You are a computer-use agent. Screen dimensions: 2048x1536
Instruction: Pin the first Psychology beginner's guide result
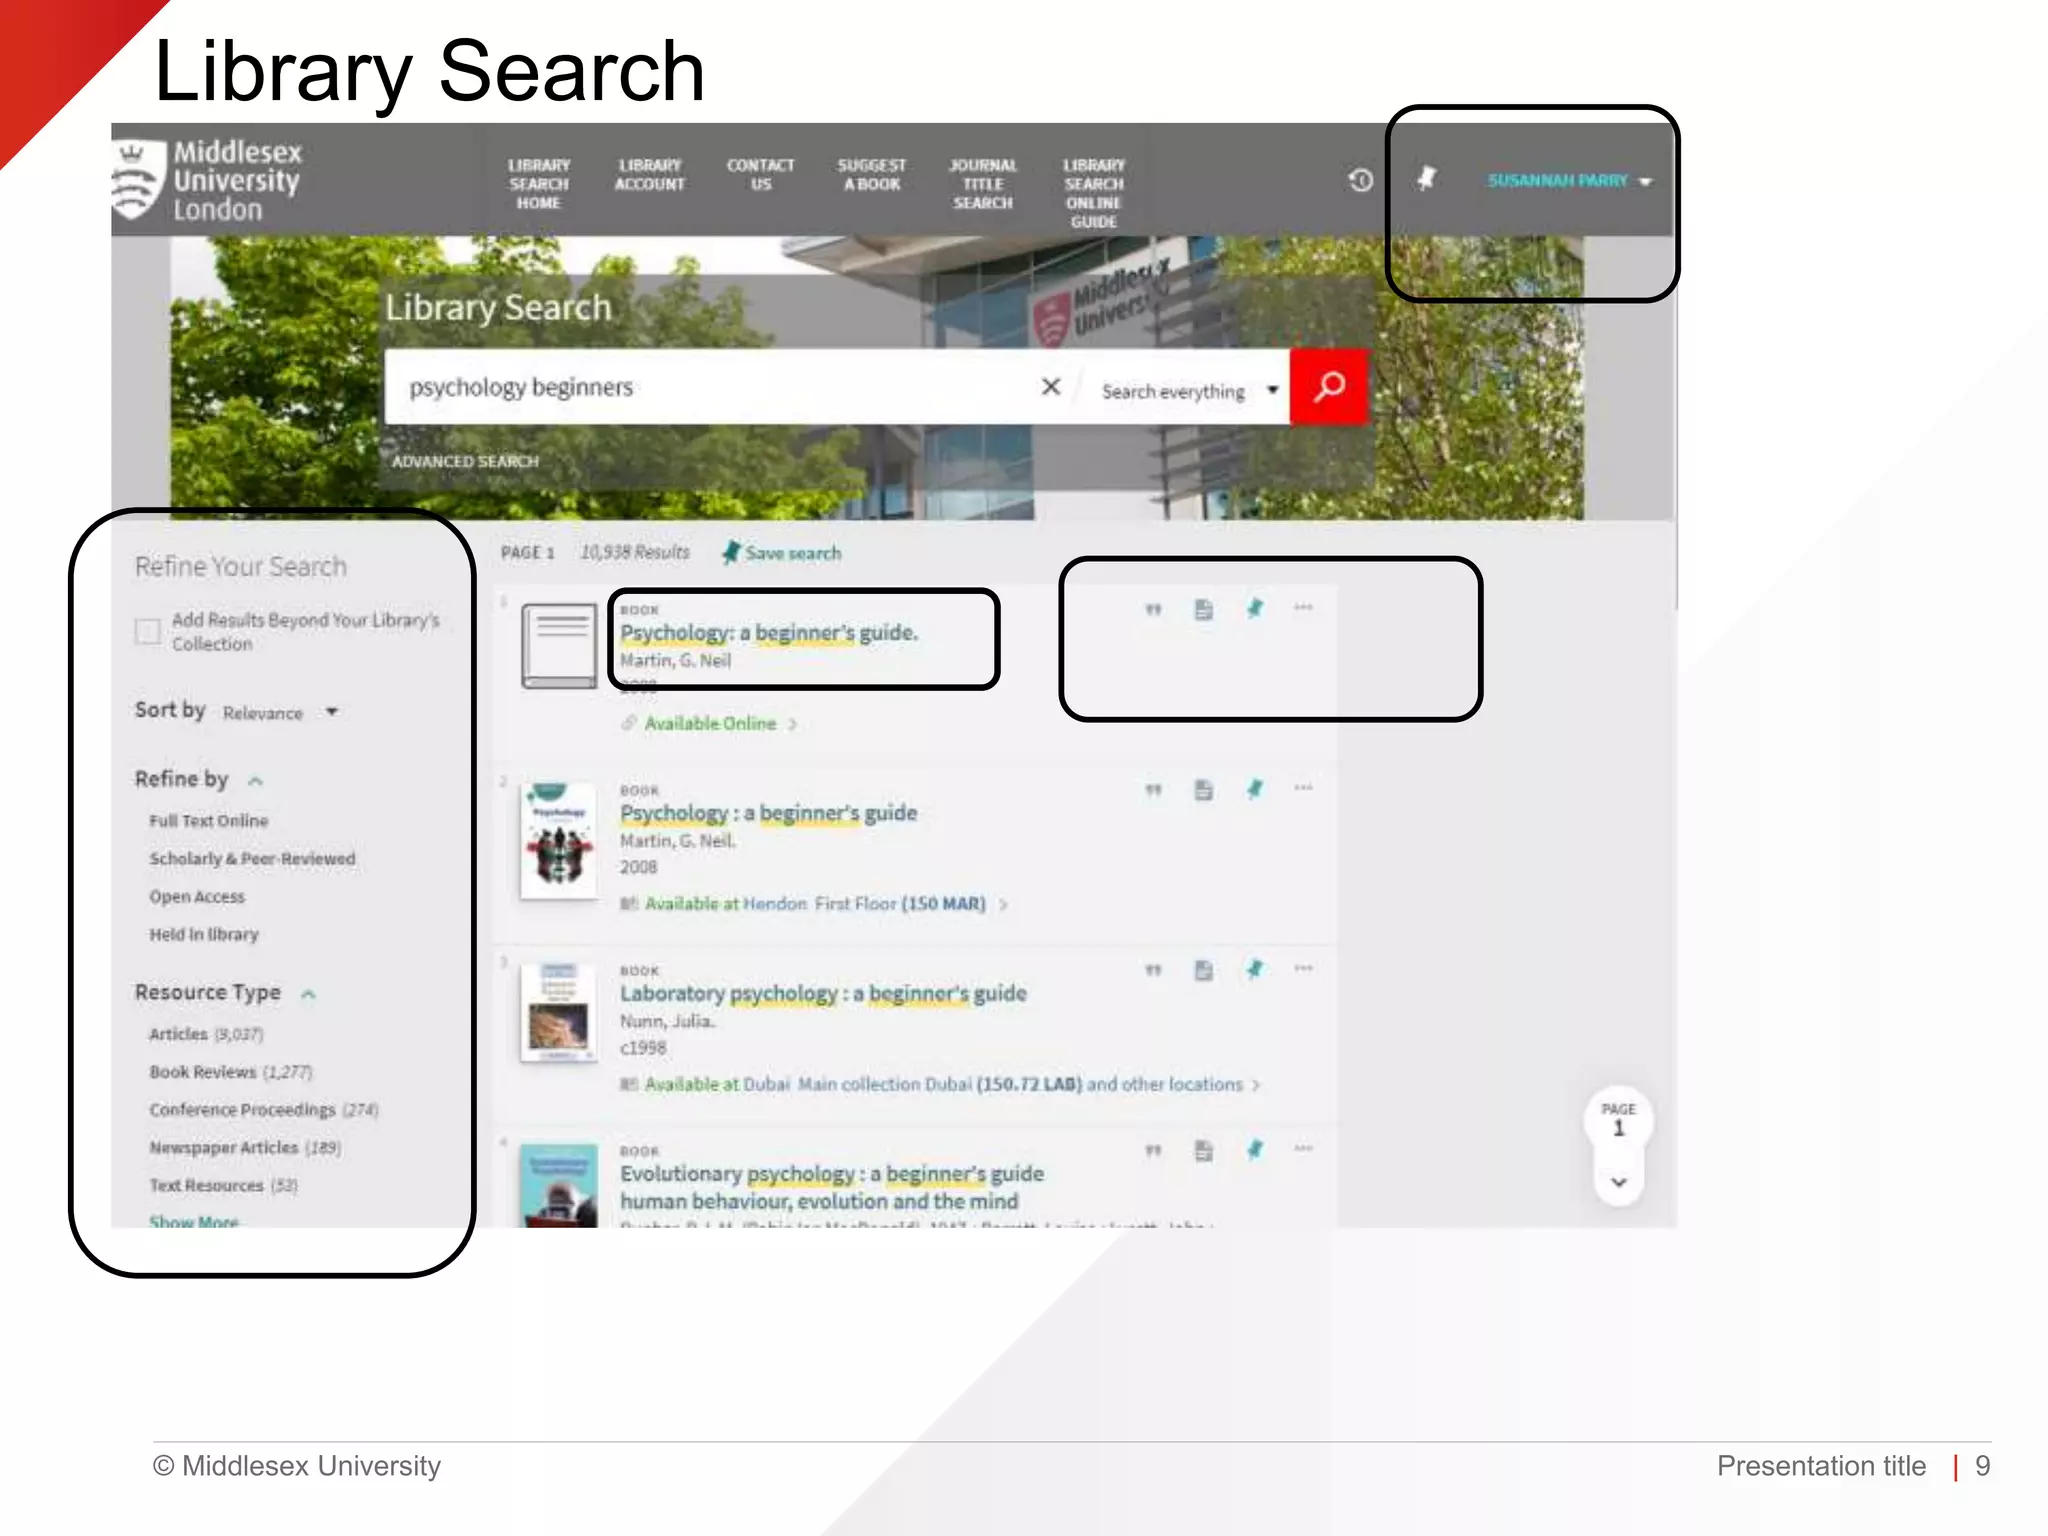(1255, 608)
